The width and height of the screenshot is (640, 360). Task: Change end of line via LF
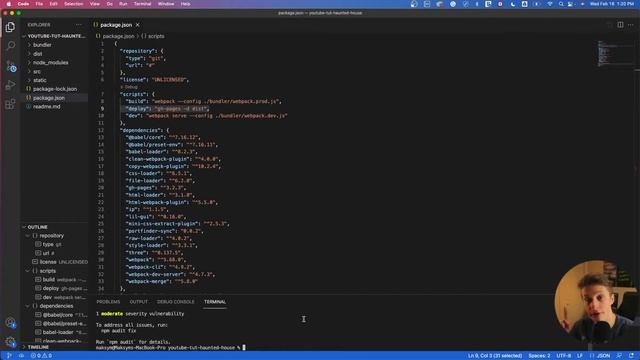point(580,356)
